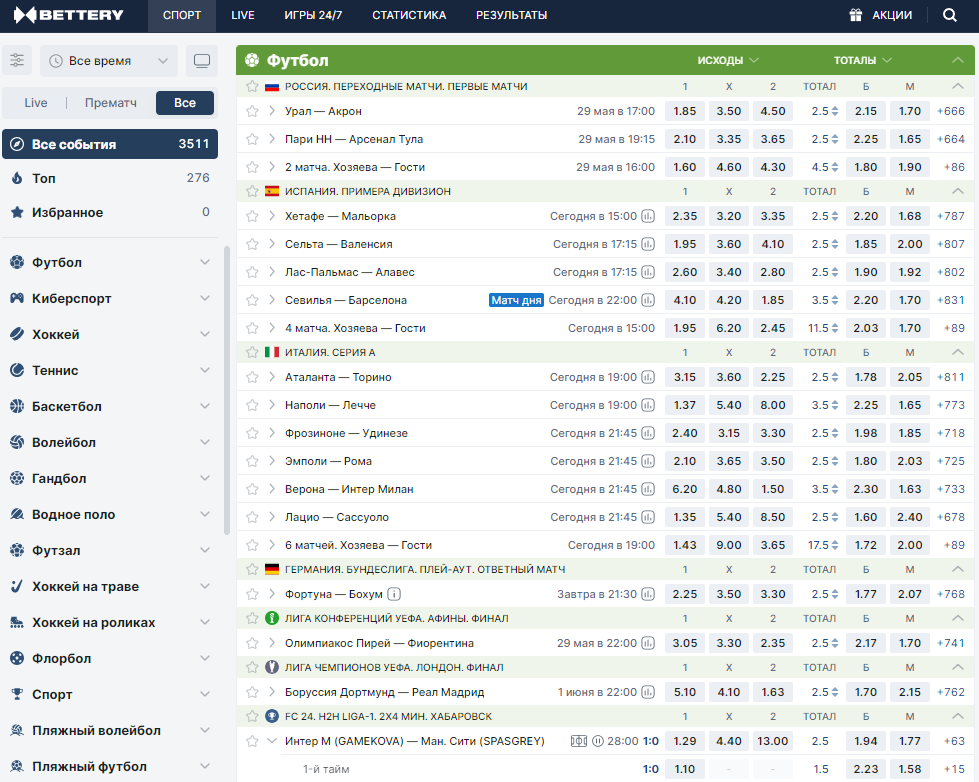Switch the screen layout view icon
Viewport: 979px width, 782px height.
coord(202,61)
